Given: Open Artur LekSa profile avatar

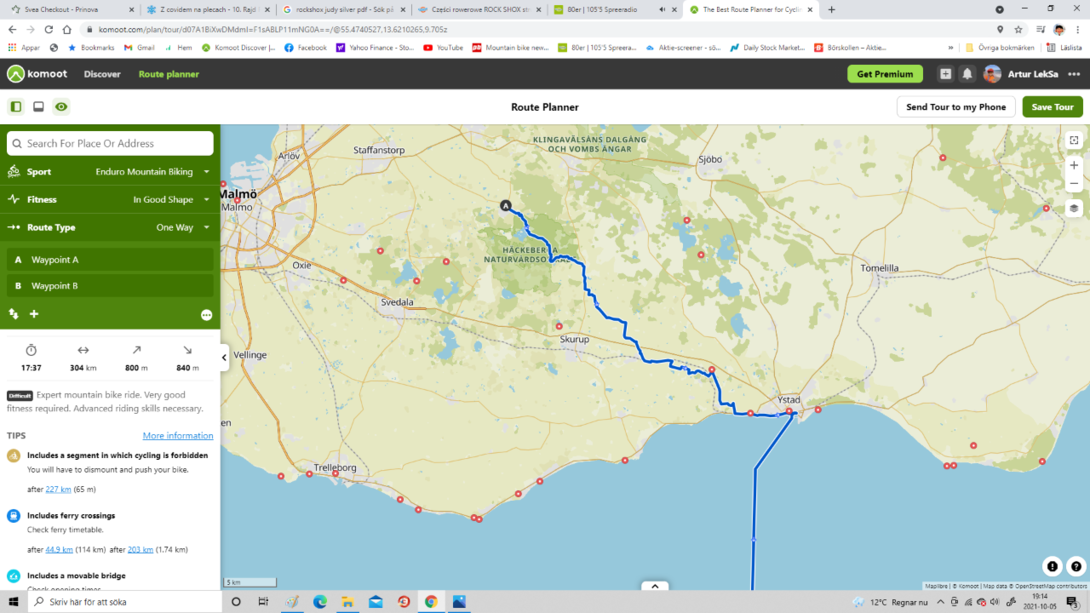Looking at the screenshot, I should pos(993,74).
